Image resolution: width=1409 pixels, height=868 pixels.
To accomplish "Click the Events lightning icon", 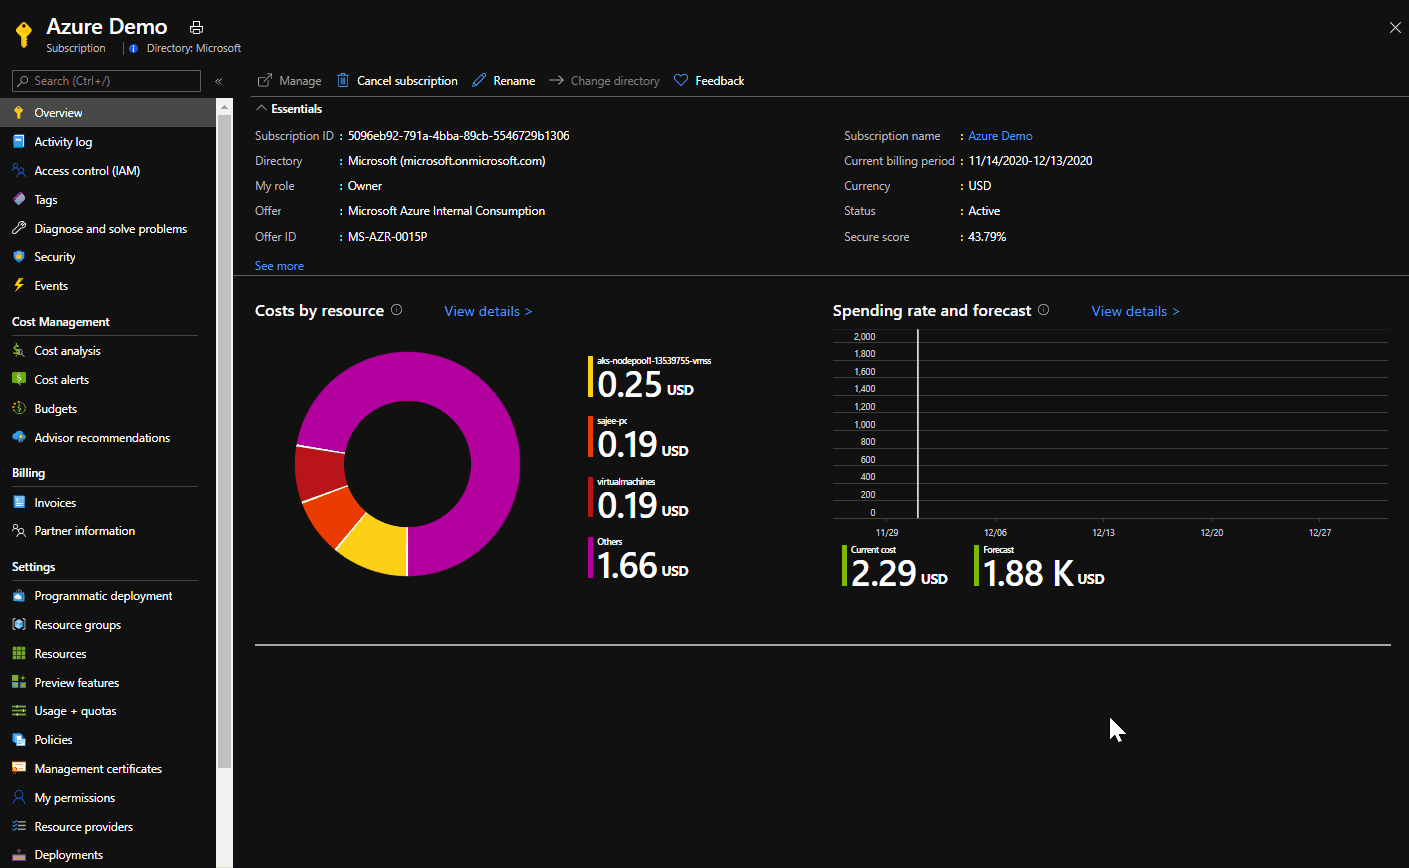I will coord(19,285).
